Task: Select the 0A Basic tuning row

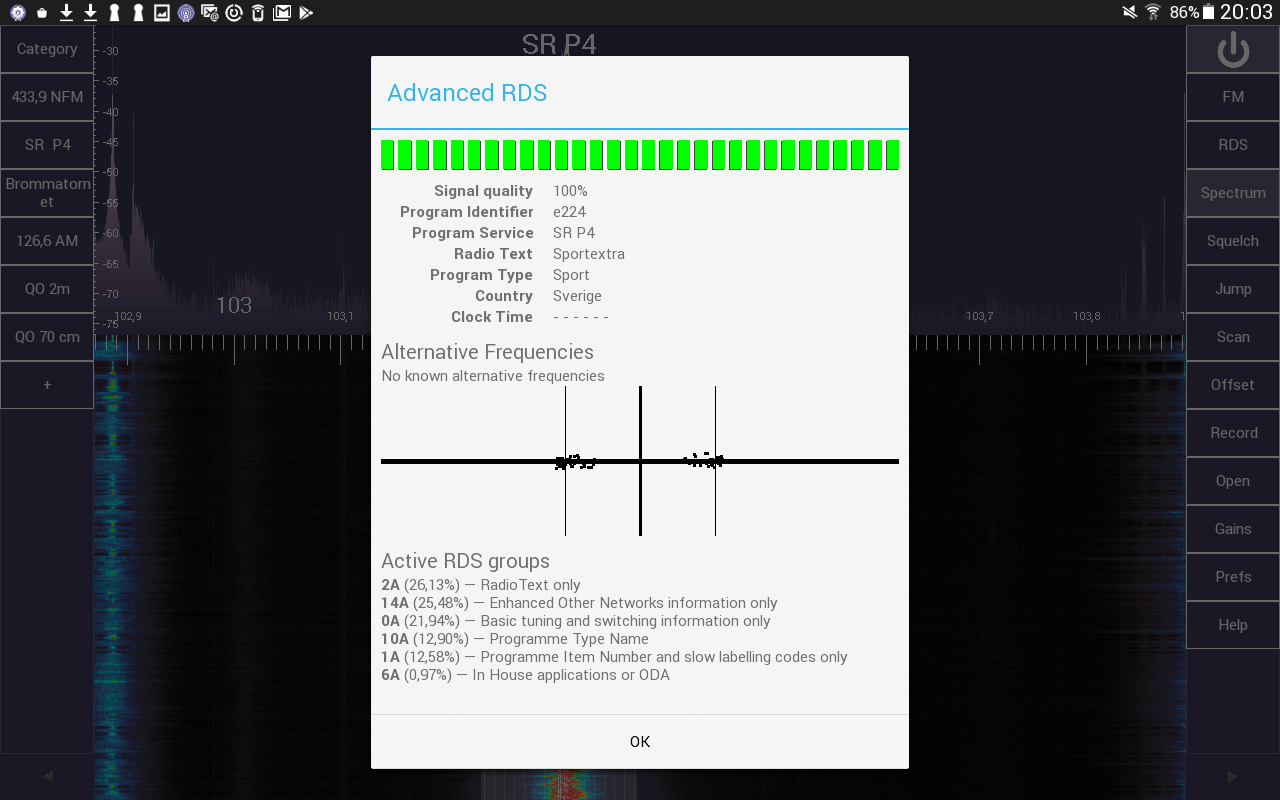Action: point(576,621)
